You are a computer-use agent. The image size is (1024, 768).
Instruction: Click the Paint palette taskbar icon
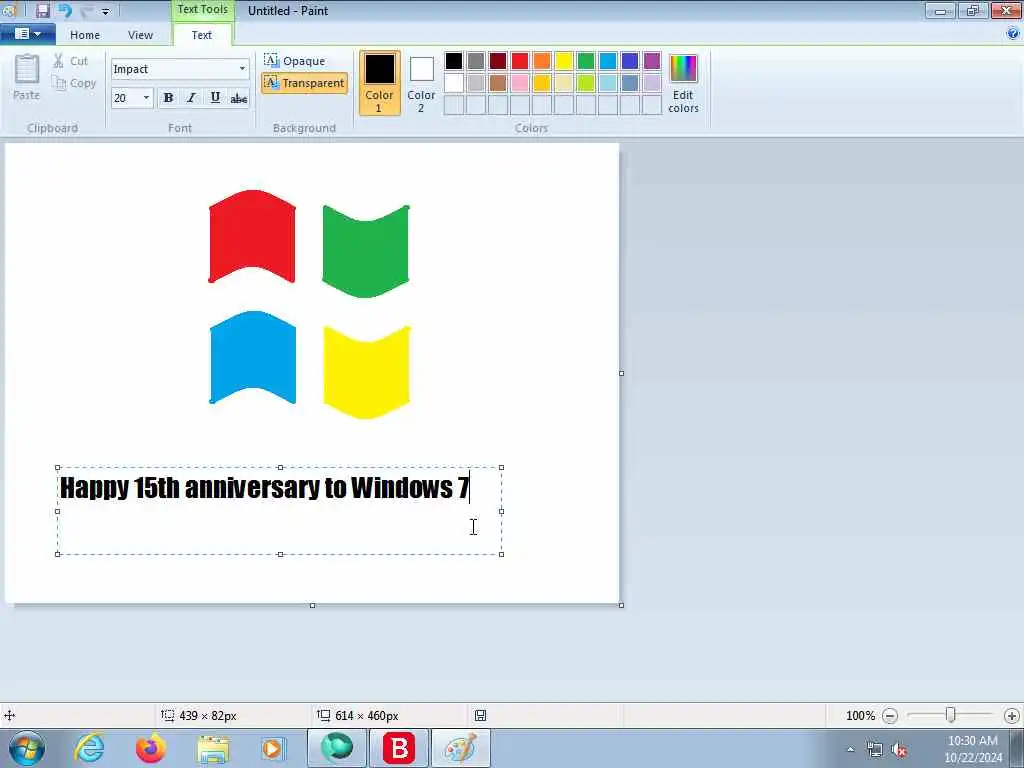point(460,748)
